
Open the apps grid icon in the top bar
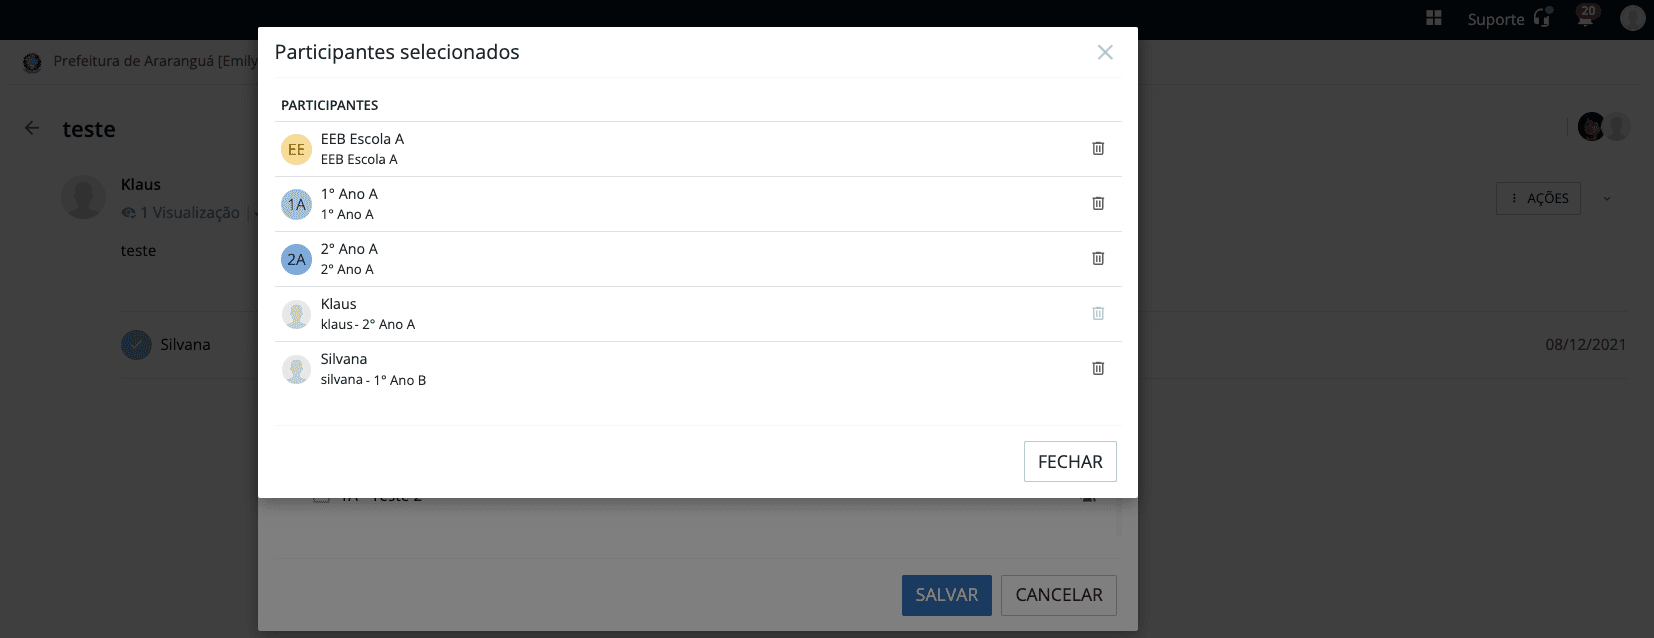point(1433,18)
